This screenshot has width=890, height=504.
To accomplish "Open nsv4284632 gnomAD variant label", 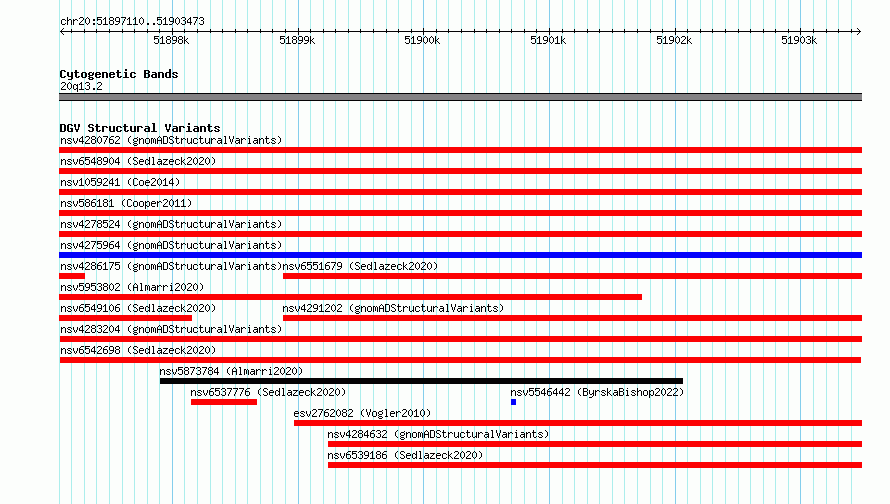I will 438,434.
